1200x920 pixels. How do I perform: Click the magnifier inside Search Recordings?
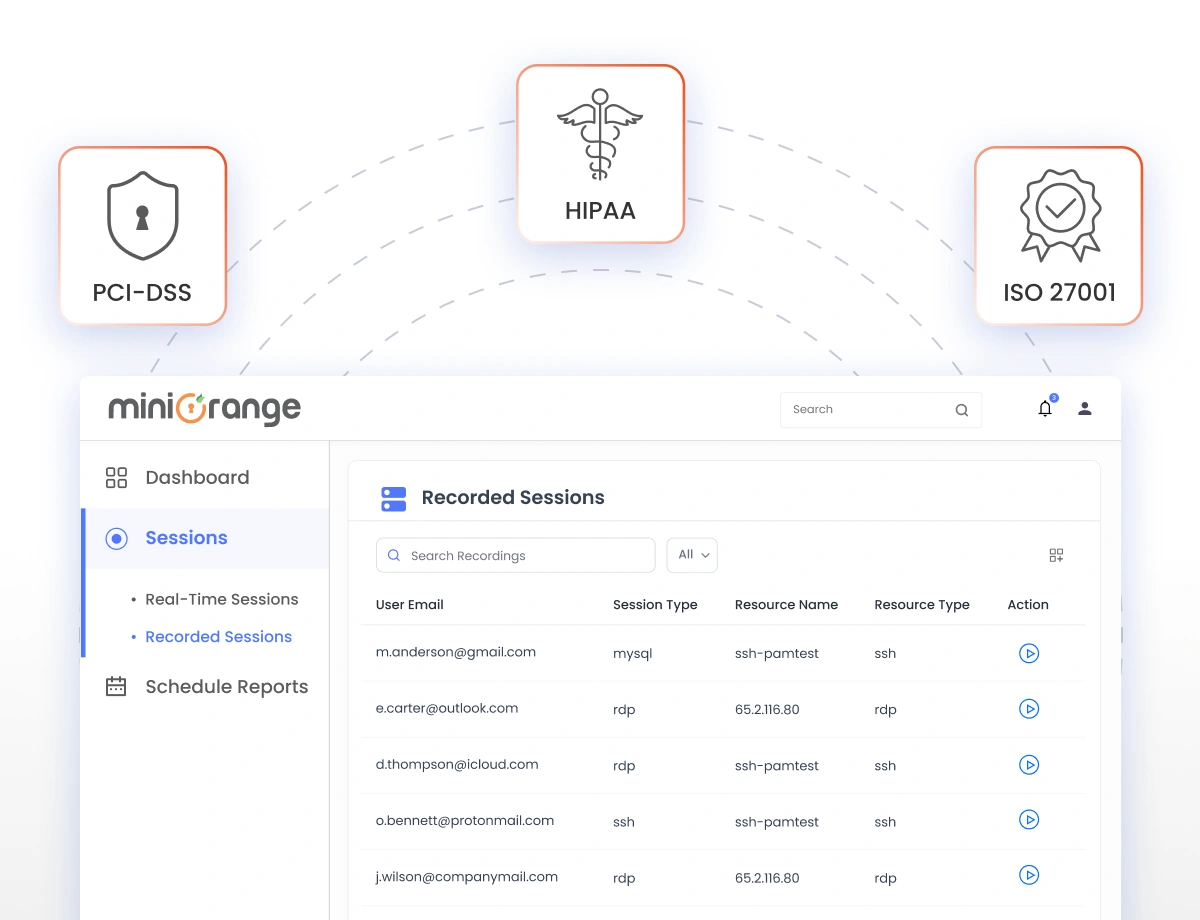tap(394, 555)
